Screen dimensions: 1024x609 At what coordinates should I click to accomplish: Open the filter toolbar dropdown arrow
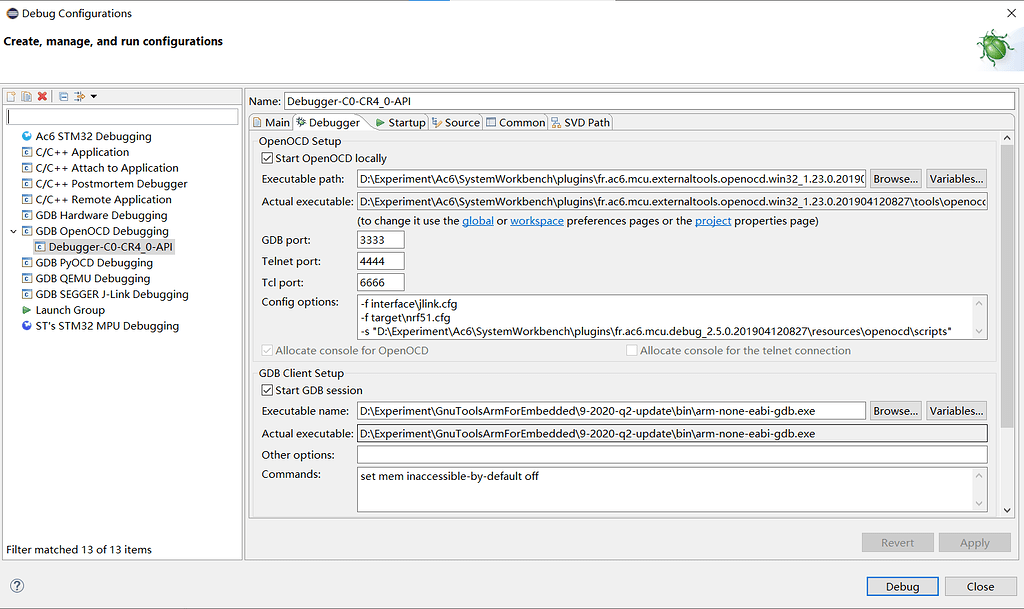[93, 96]
